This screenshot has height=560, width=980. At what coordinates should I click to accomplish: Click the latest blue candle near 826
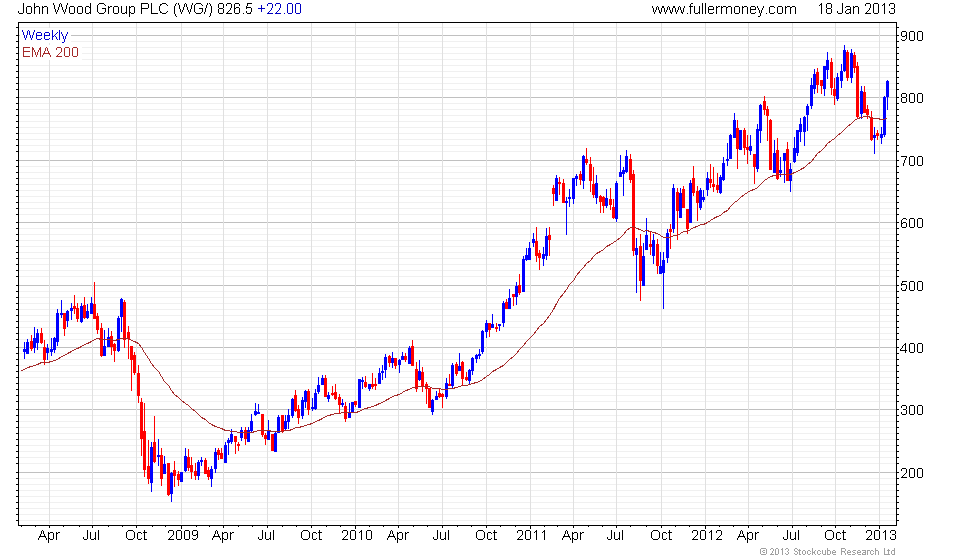coord(888,89)
